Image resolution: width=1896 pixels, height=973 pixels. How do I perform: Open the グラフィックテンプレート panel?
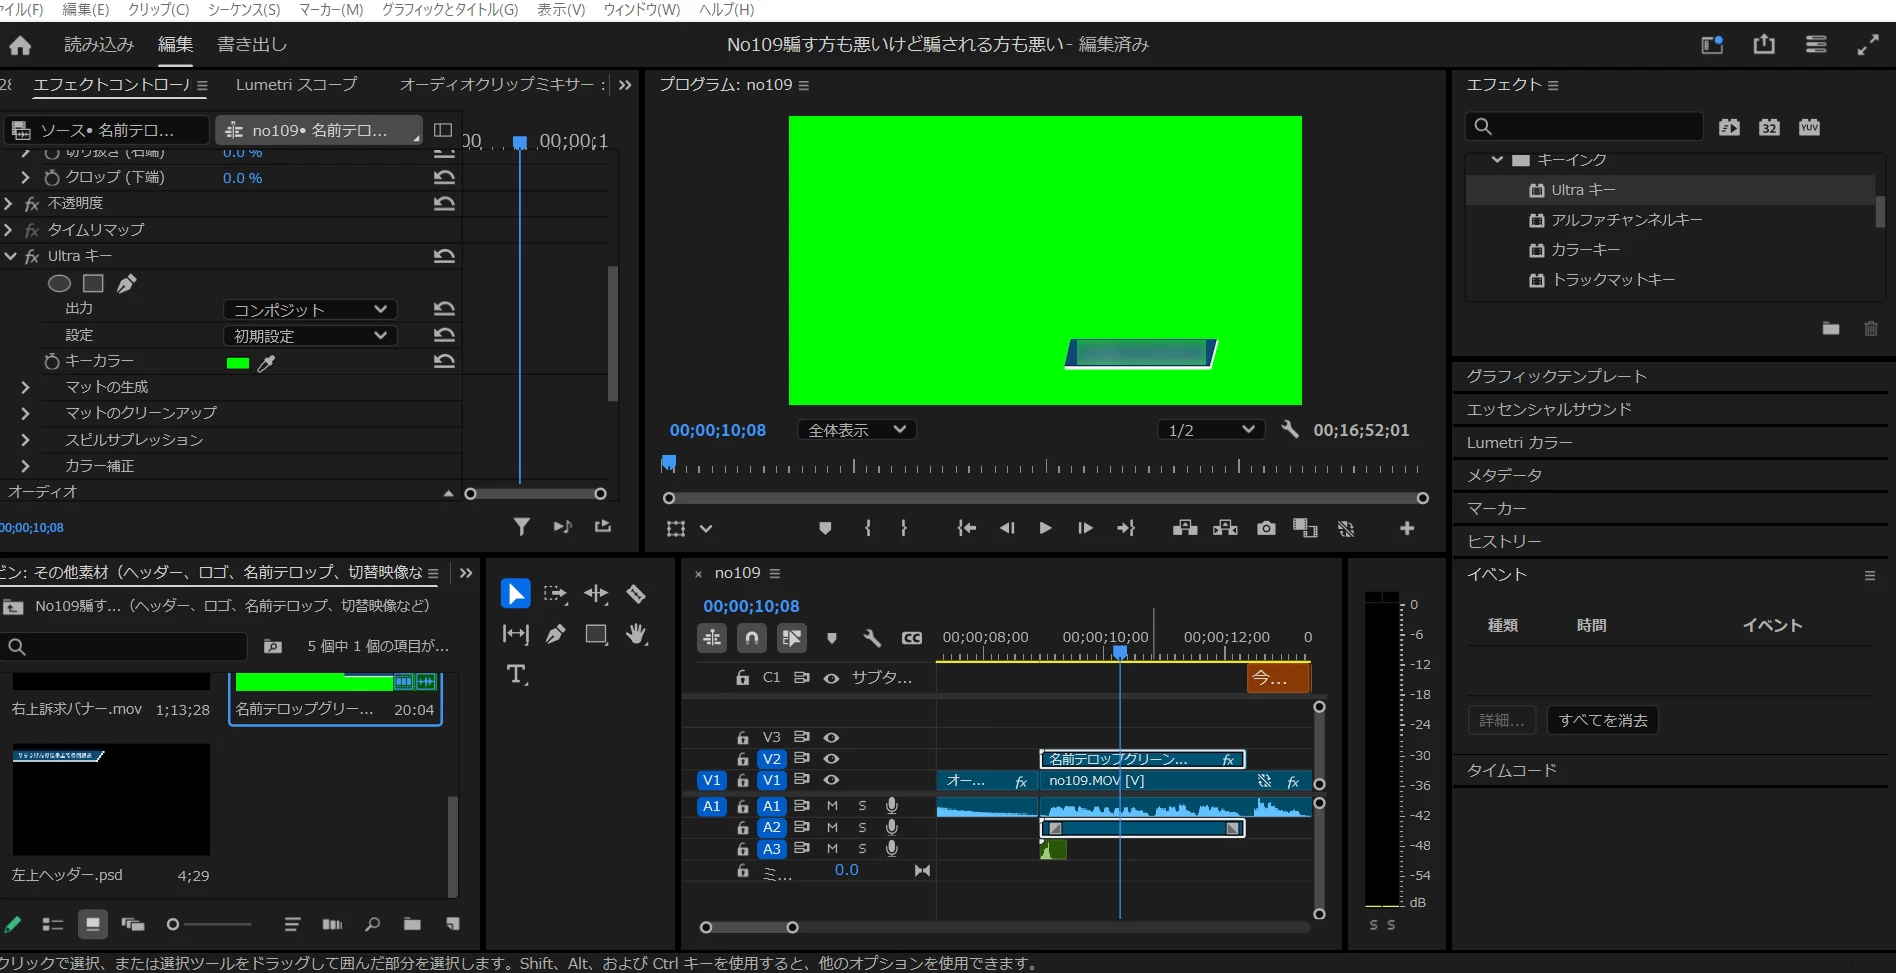click(x=1556, y=376)
